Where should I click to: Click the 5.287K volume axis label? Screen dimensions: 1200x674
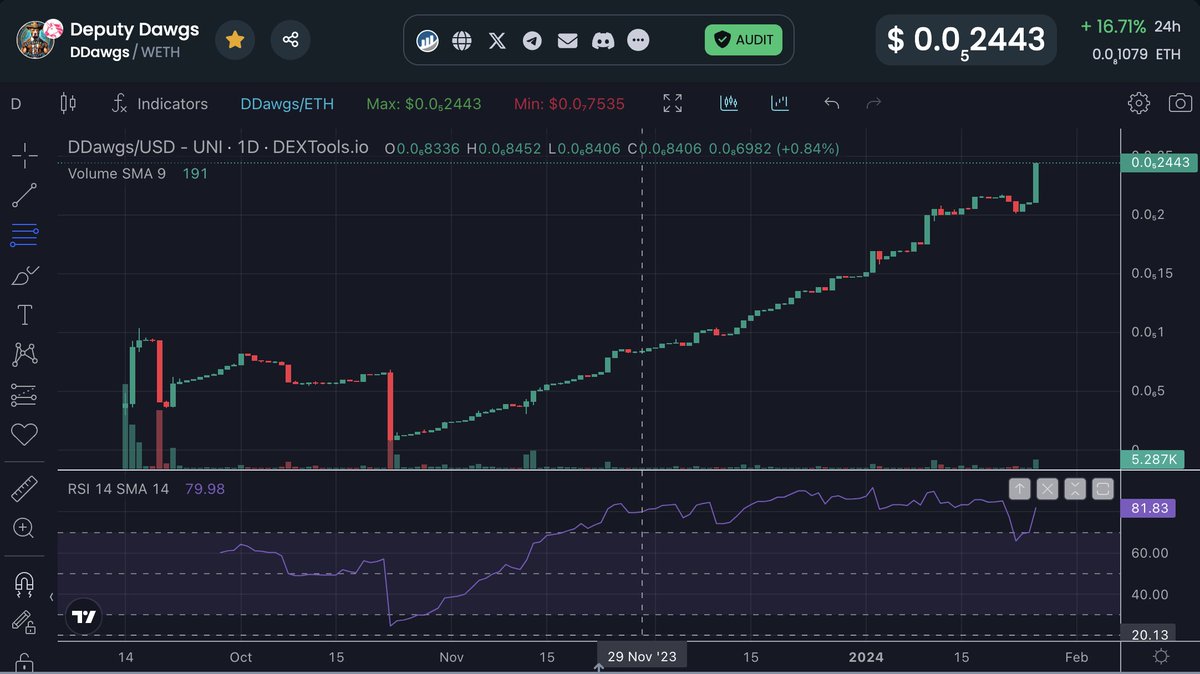tap(1155, 460)
